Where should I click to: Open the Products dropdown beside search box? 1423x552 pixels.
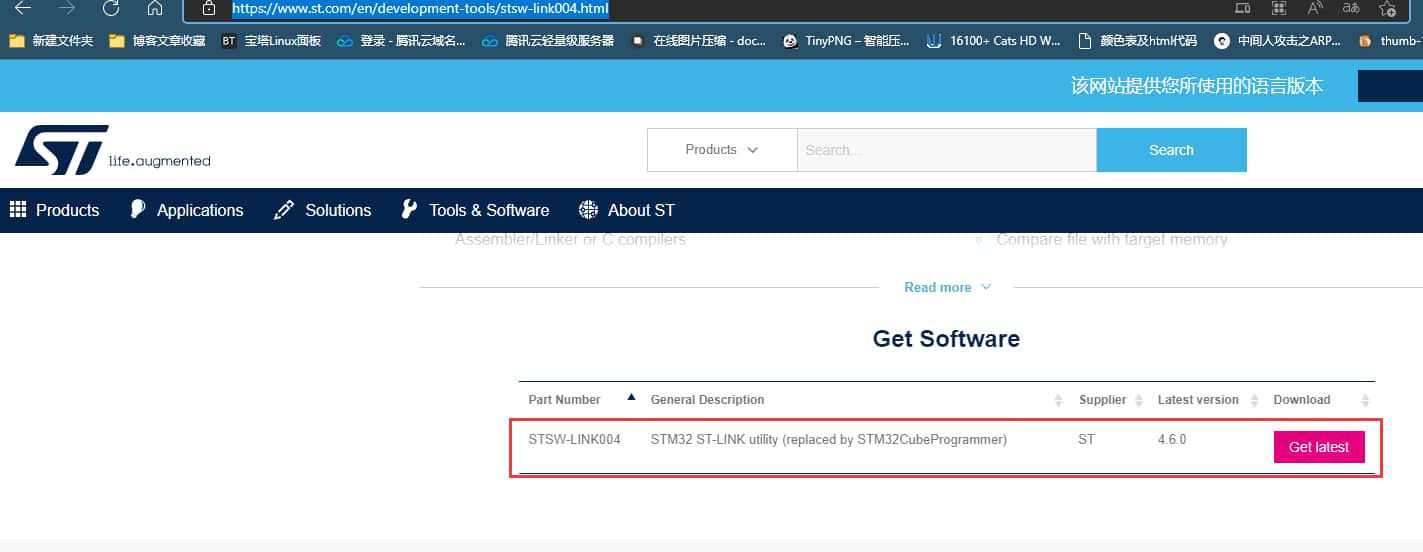[721, 150]
